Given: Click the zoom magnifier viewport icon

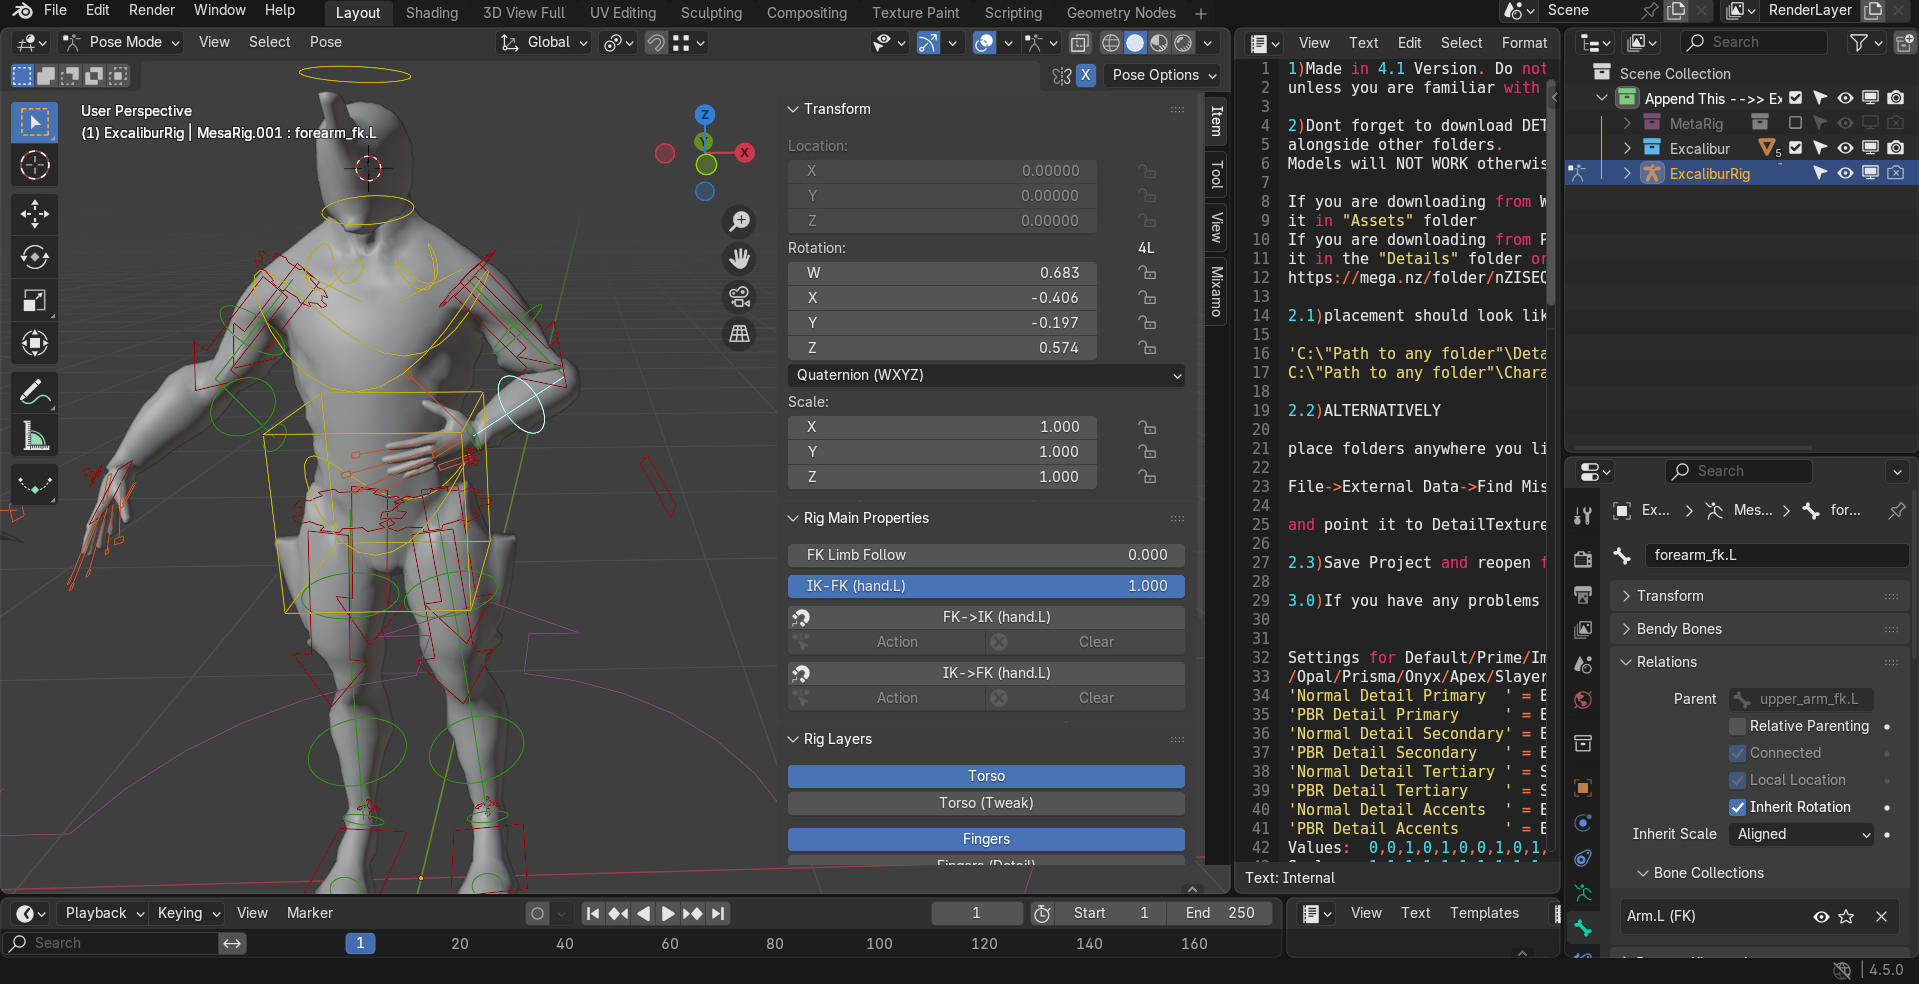Looking at the screenshot, I should click(x=739, y=221).
